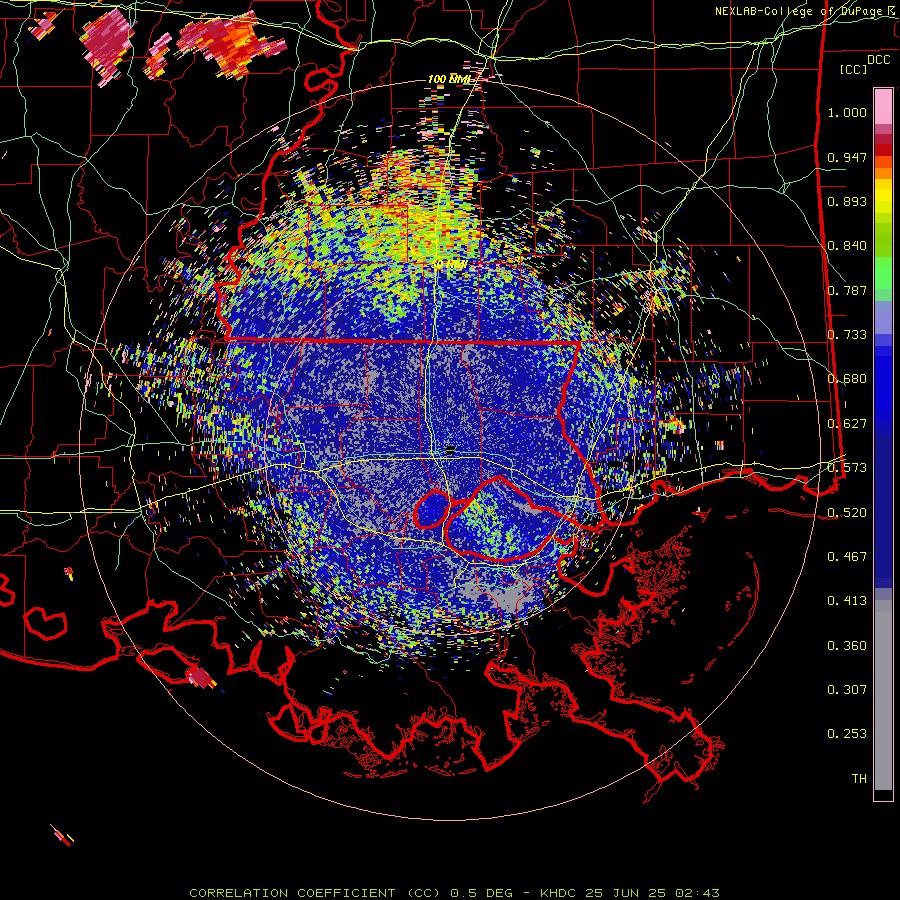Pick the pink segment of the color bar
This screenshot has width=900, height=900.
[883, 106]
